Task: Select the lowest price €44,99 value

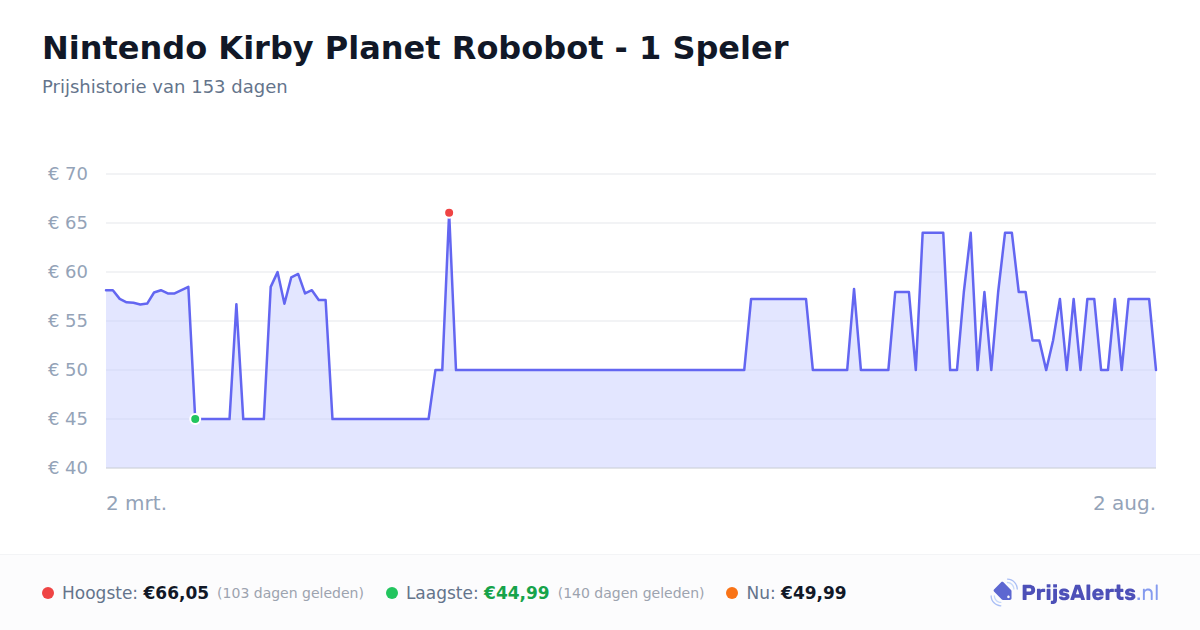Action: click(517, 593)
